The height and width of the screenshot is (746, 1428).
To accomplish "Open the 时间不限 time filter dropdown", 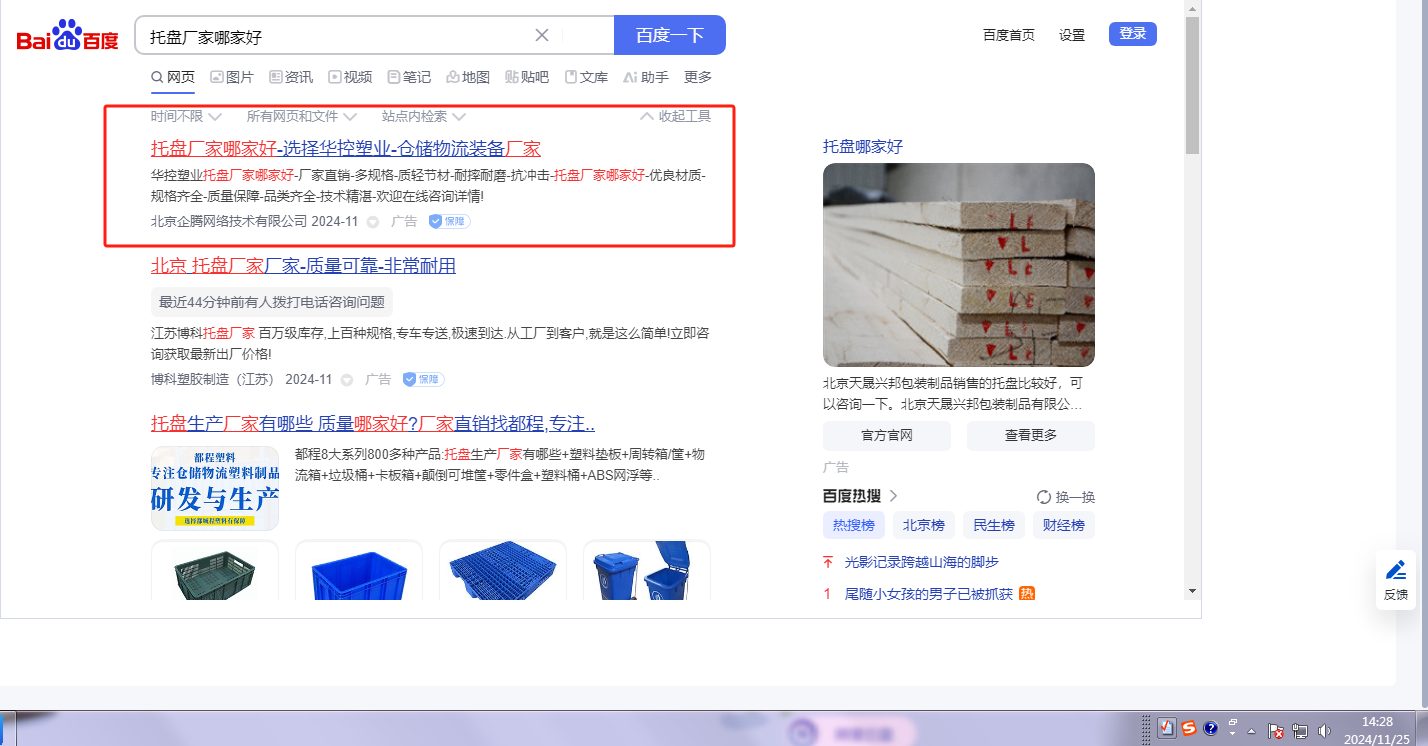I will pyautogui.click(x=186, y=116).
